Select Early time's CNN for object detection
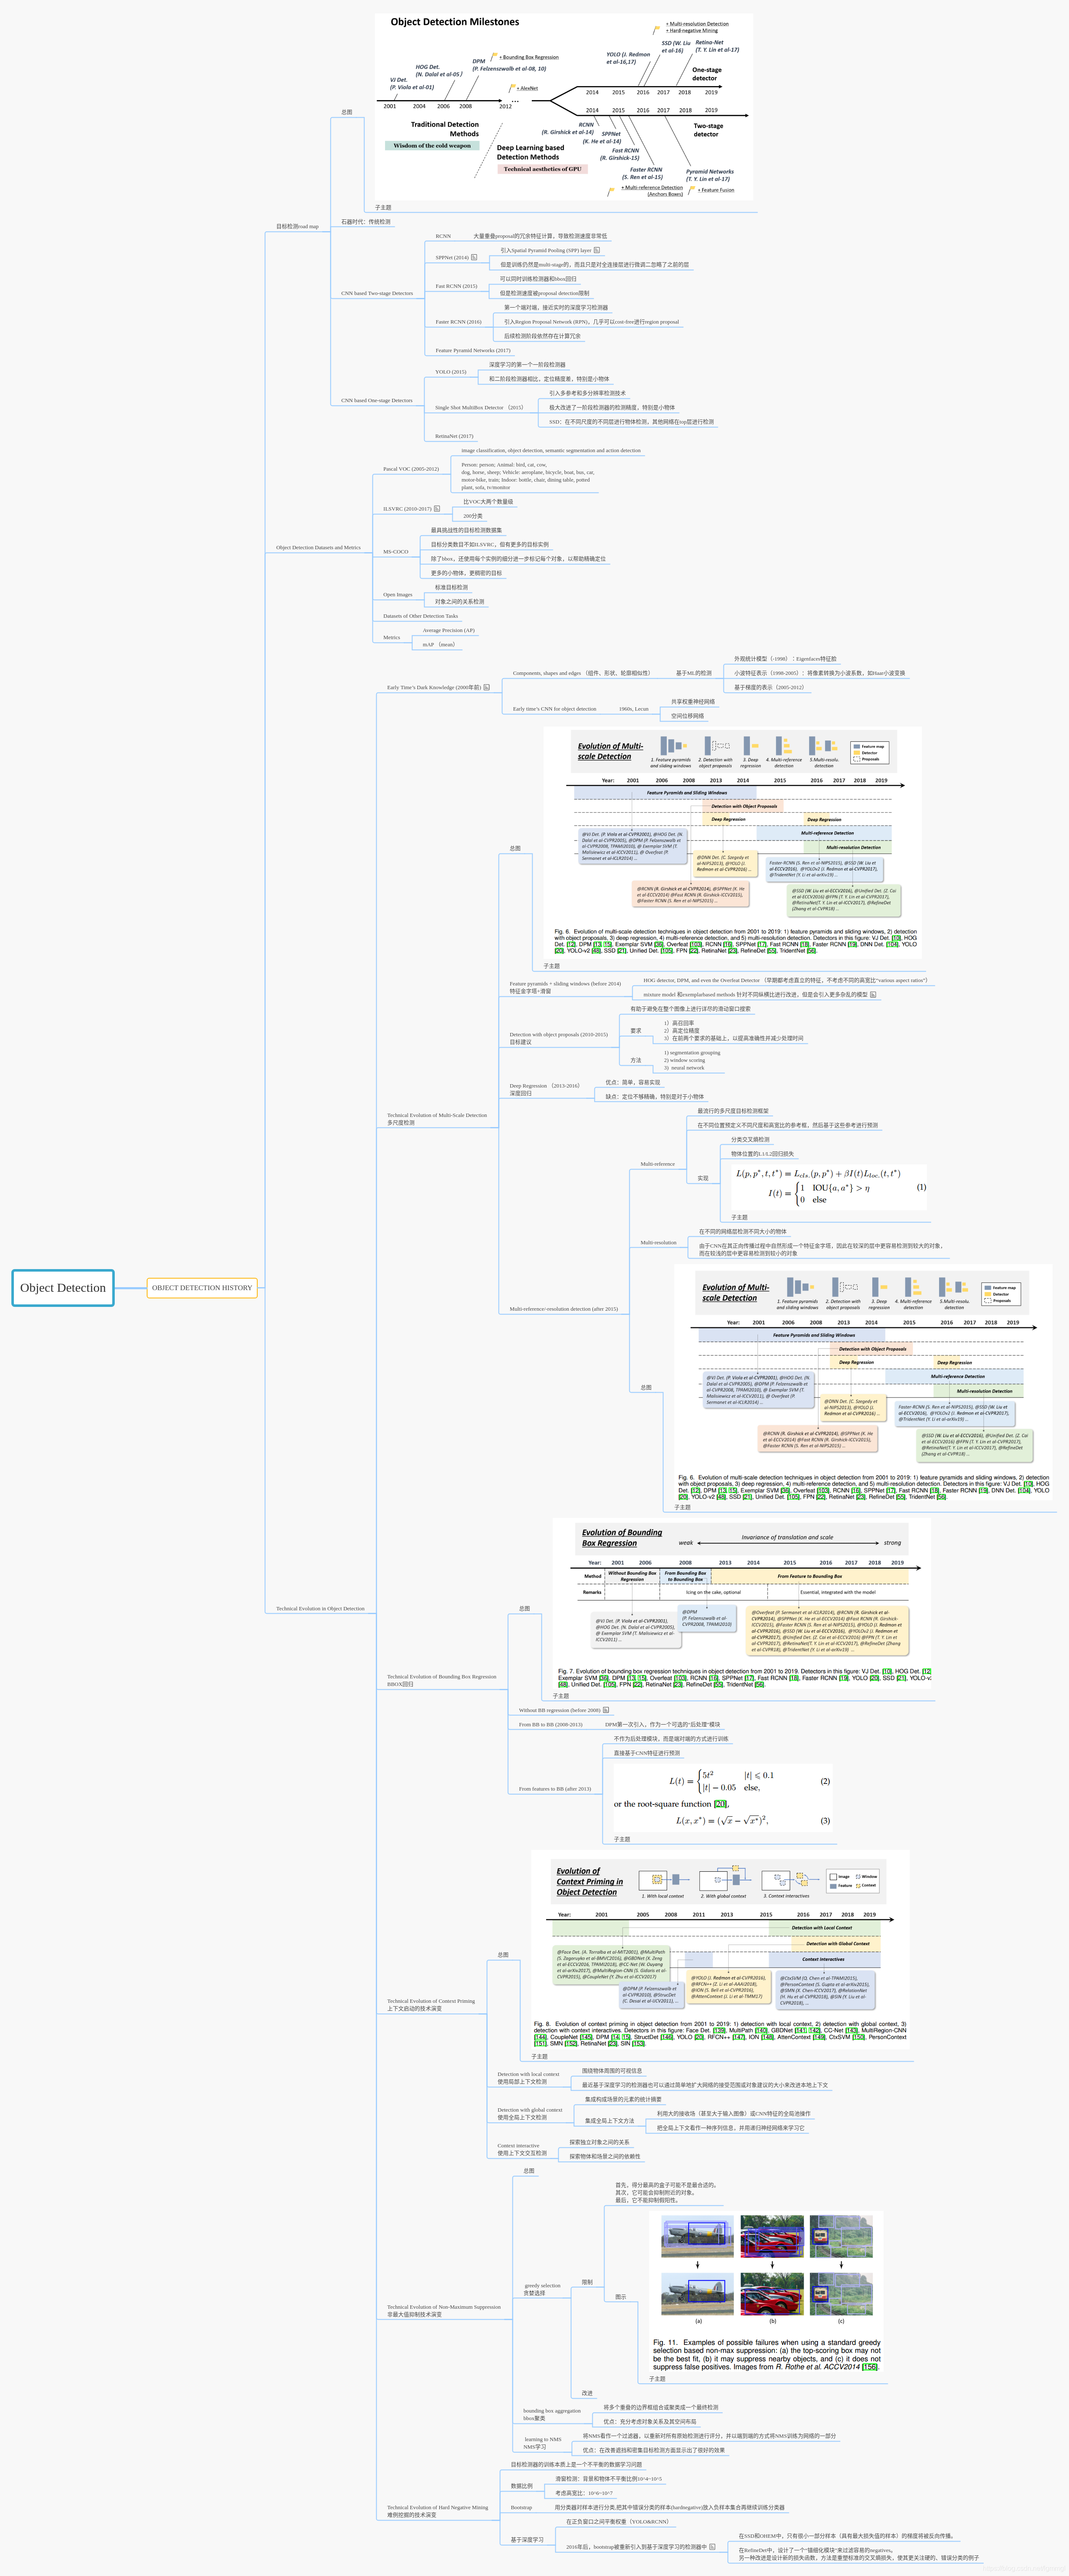 point(555,708)
